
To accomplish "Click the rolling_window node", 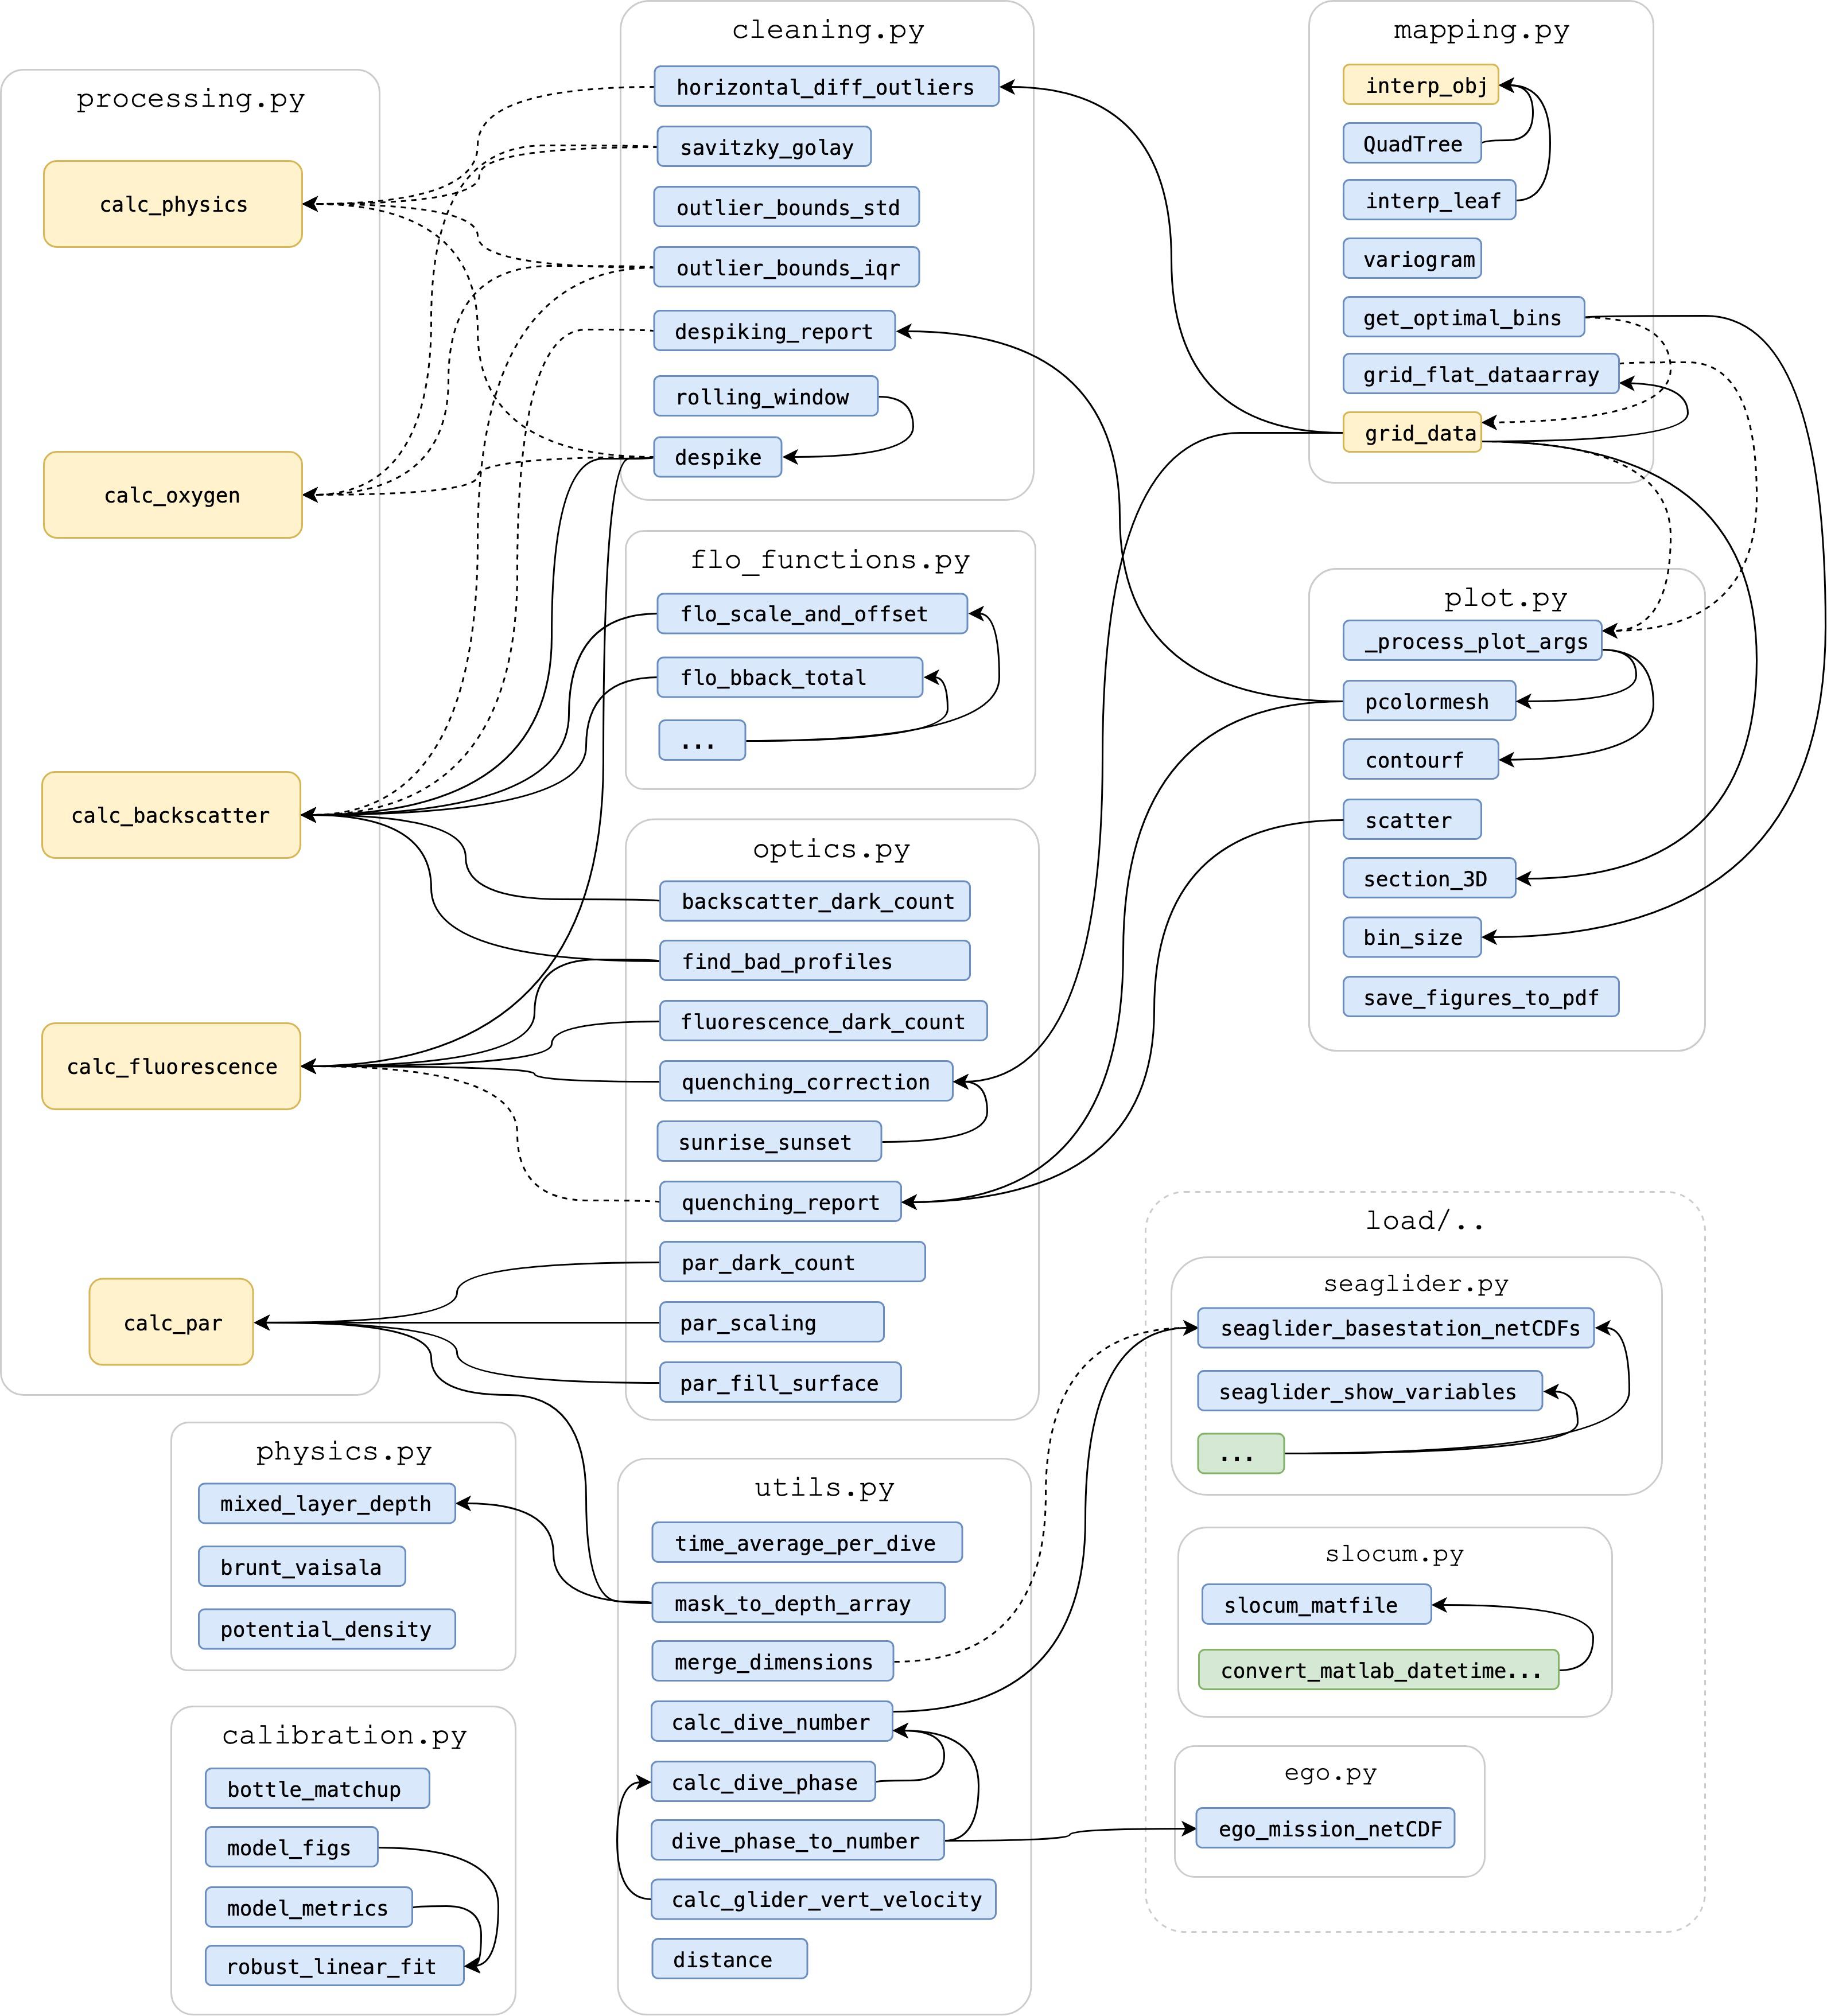I will pos(766,396).
